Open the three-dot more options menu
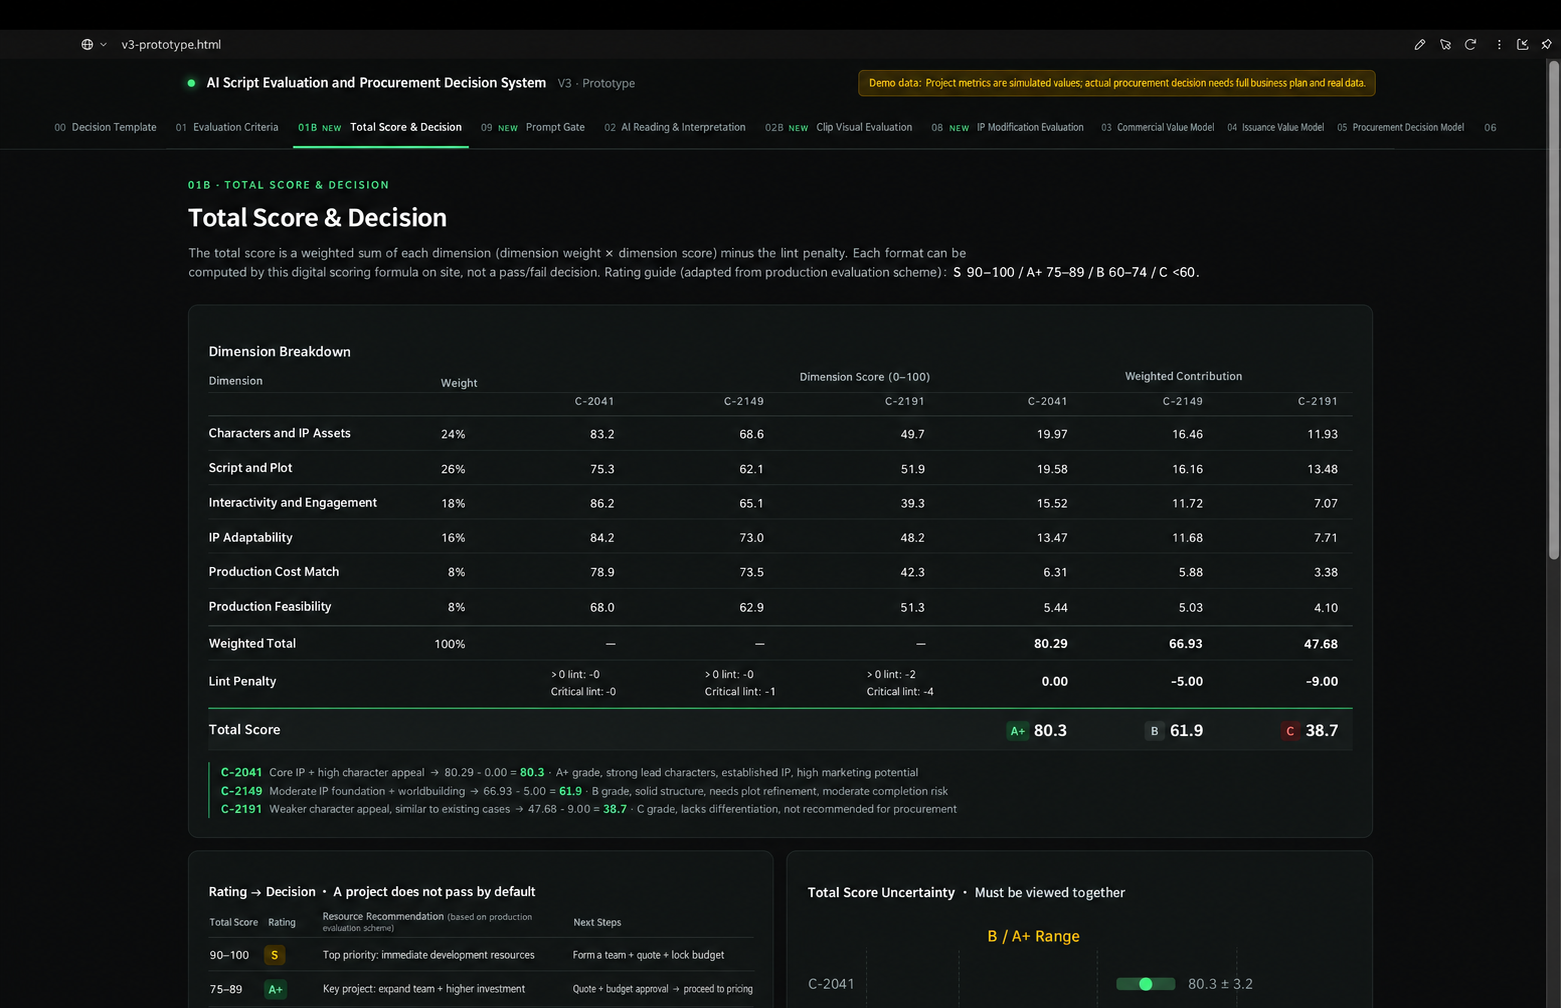 [1498, 44]
